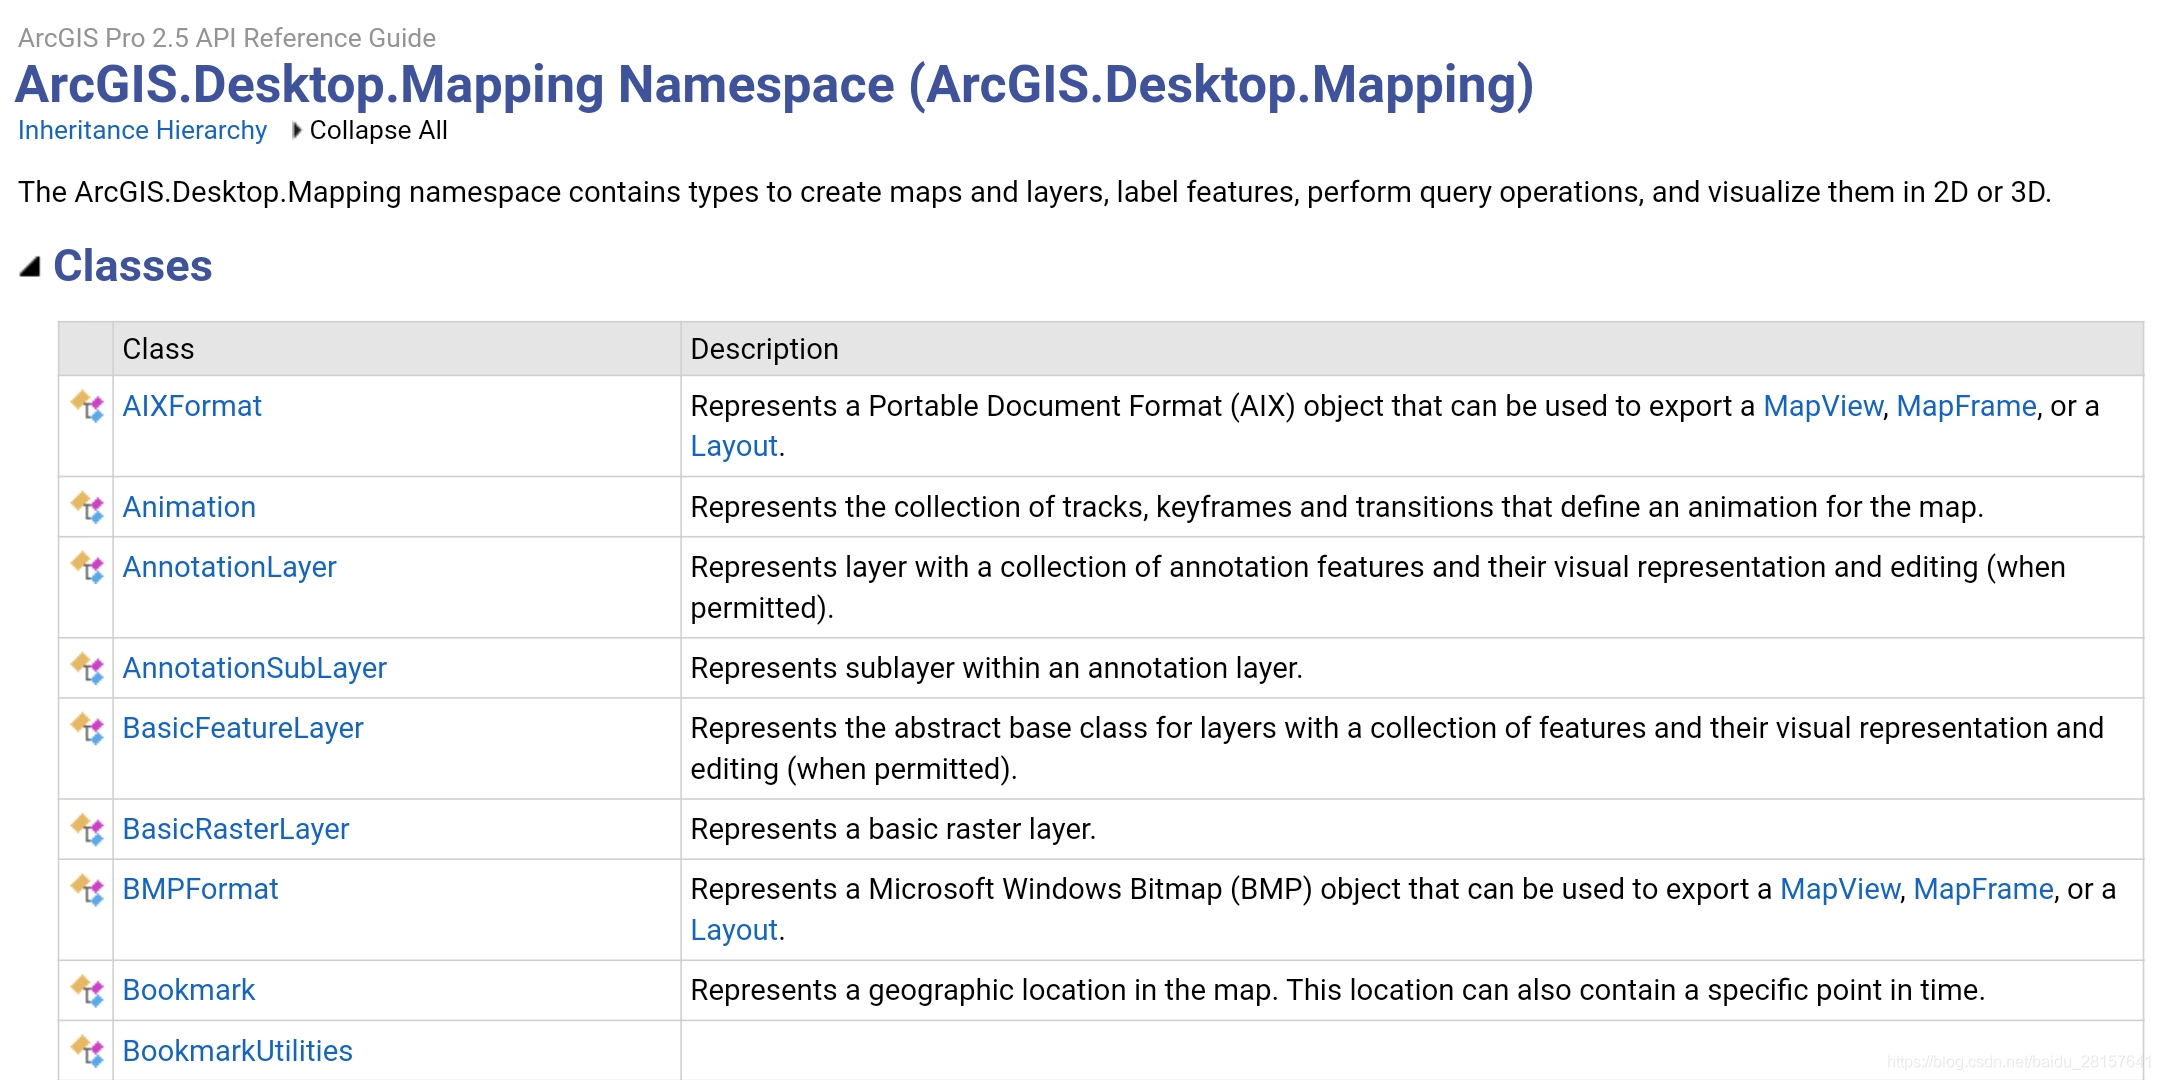
Task: Click the class icon beside BMPFormat
Action: [x=88, y=890]
